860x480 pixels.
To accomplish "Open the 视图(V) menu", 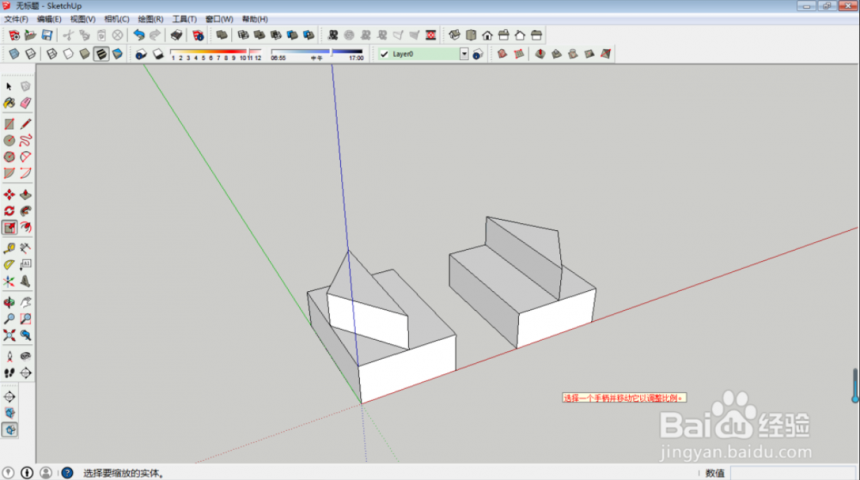I will pos(83,19).
